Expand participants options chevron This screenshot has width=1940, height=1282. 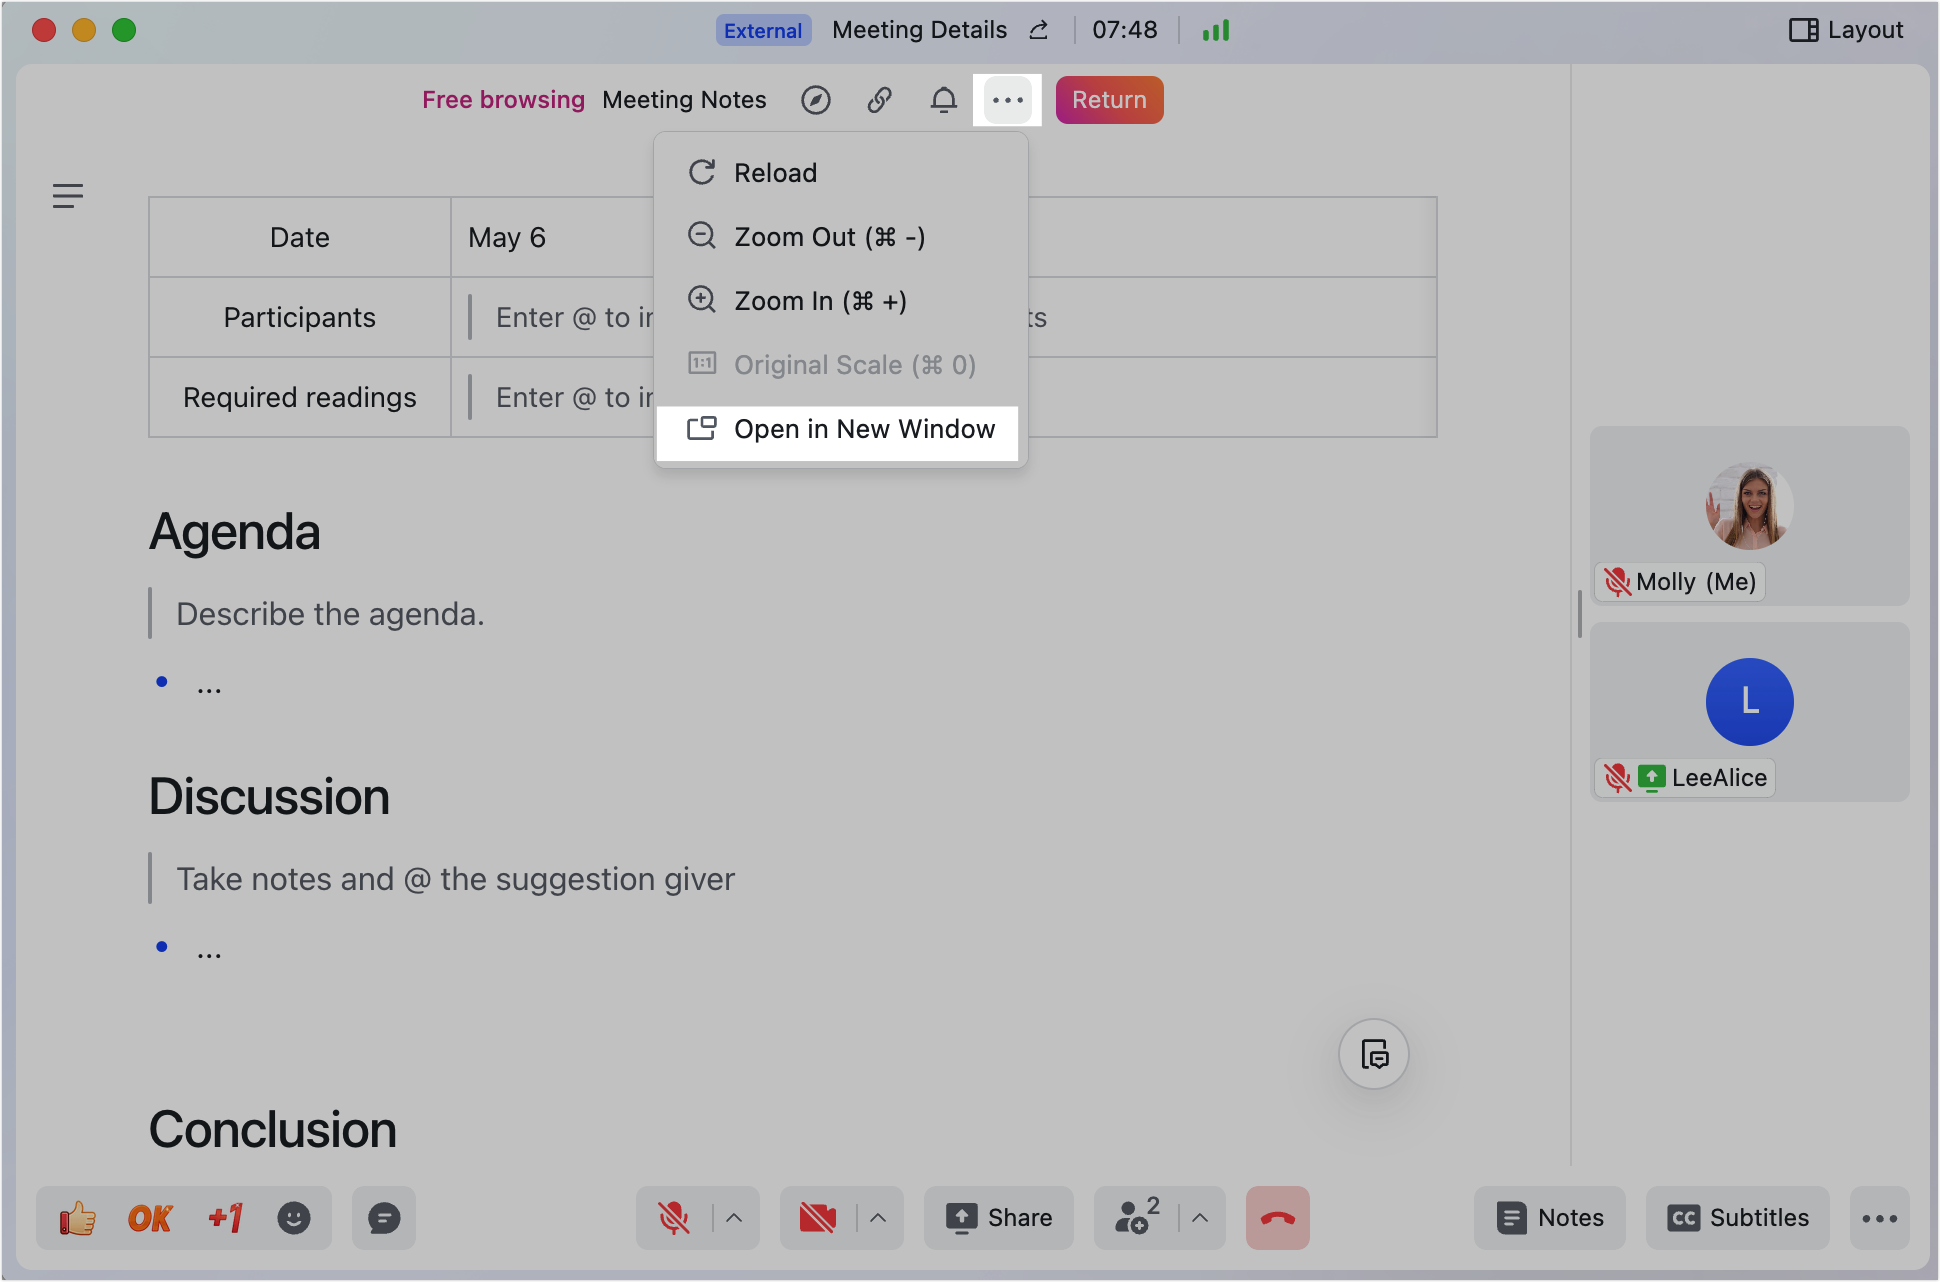tap(1200, 1218)
